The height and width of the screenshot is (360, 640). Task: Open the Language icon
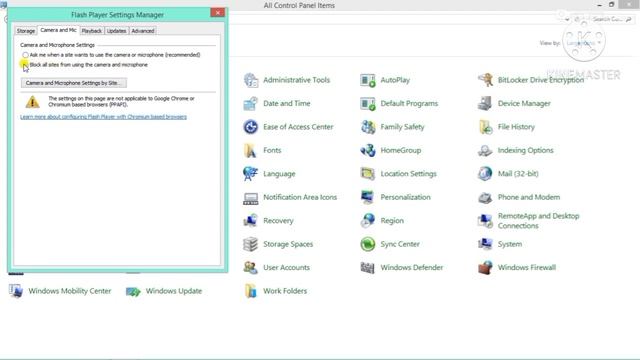251,174
